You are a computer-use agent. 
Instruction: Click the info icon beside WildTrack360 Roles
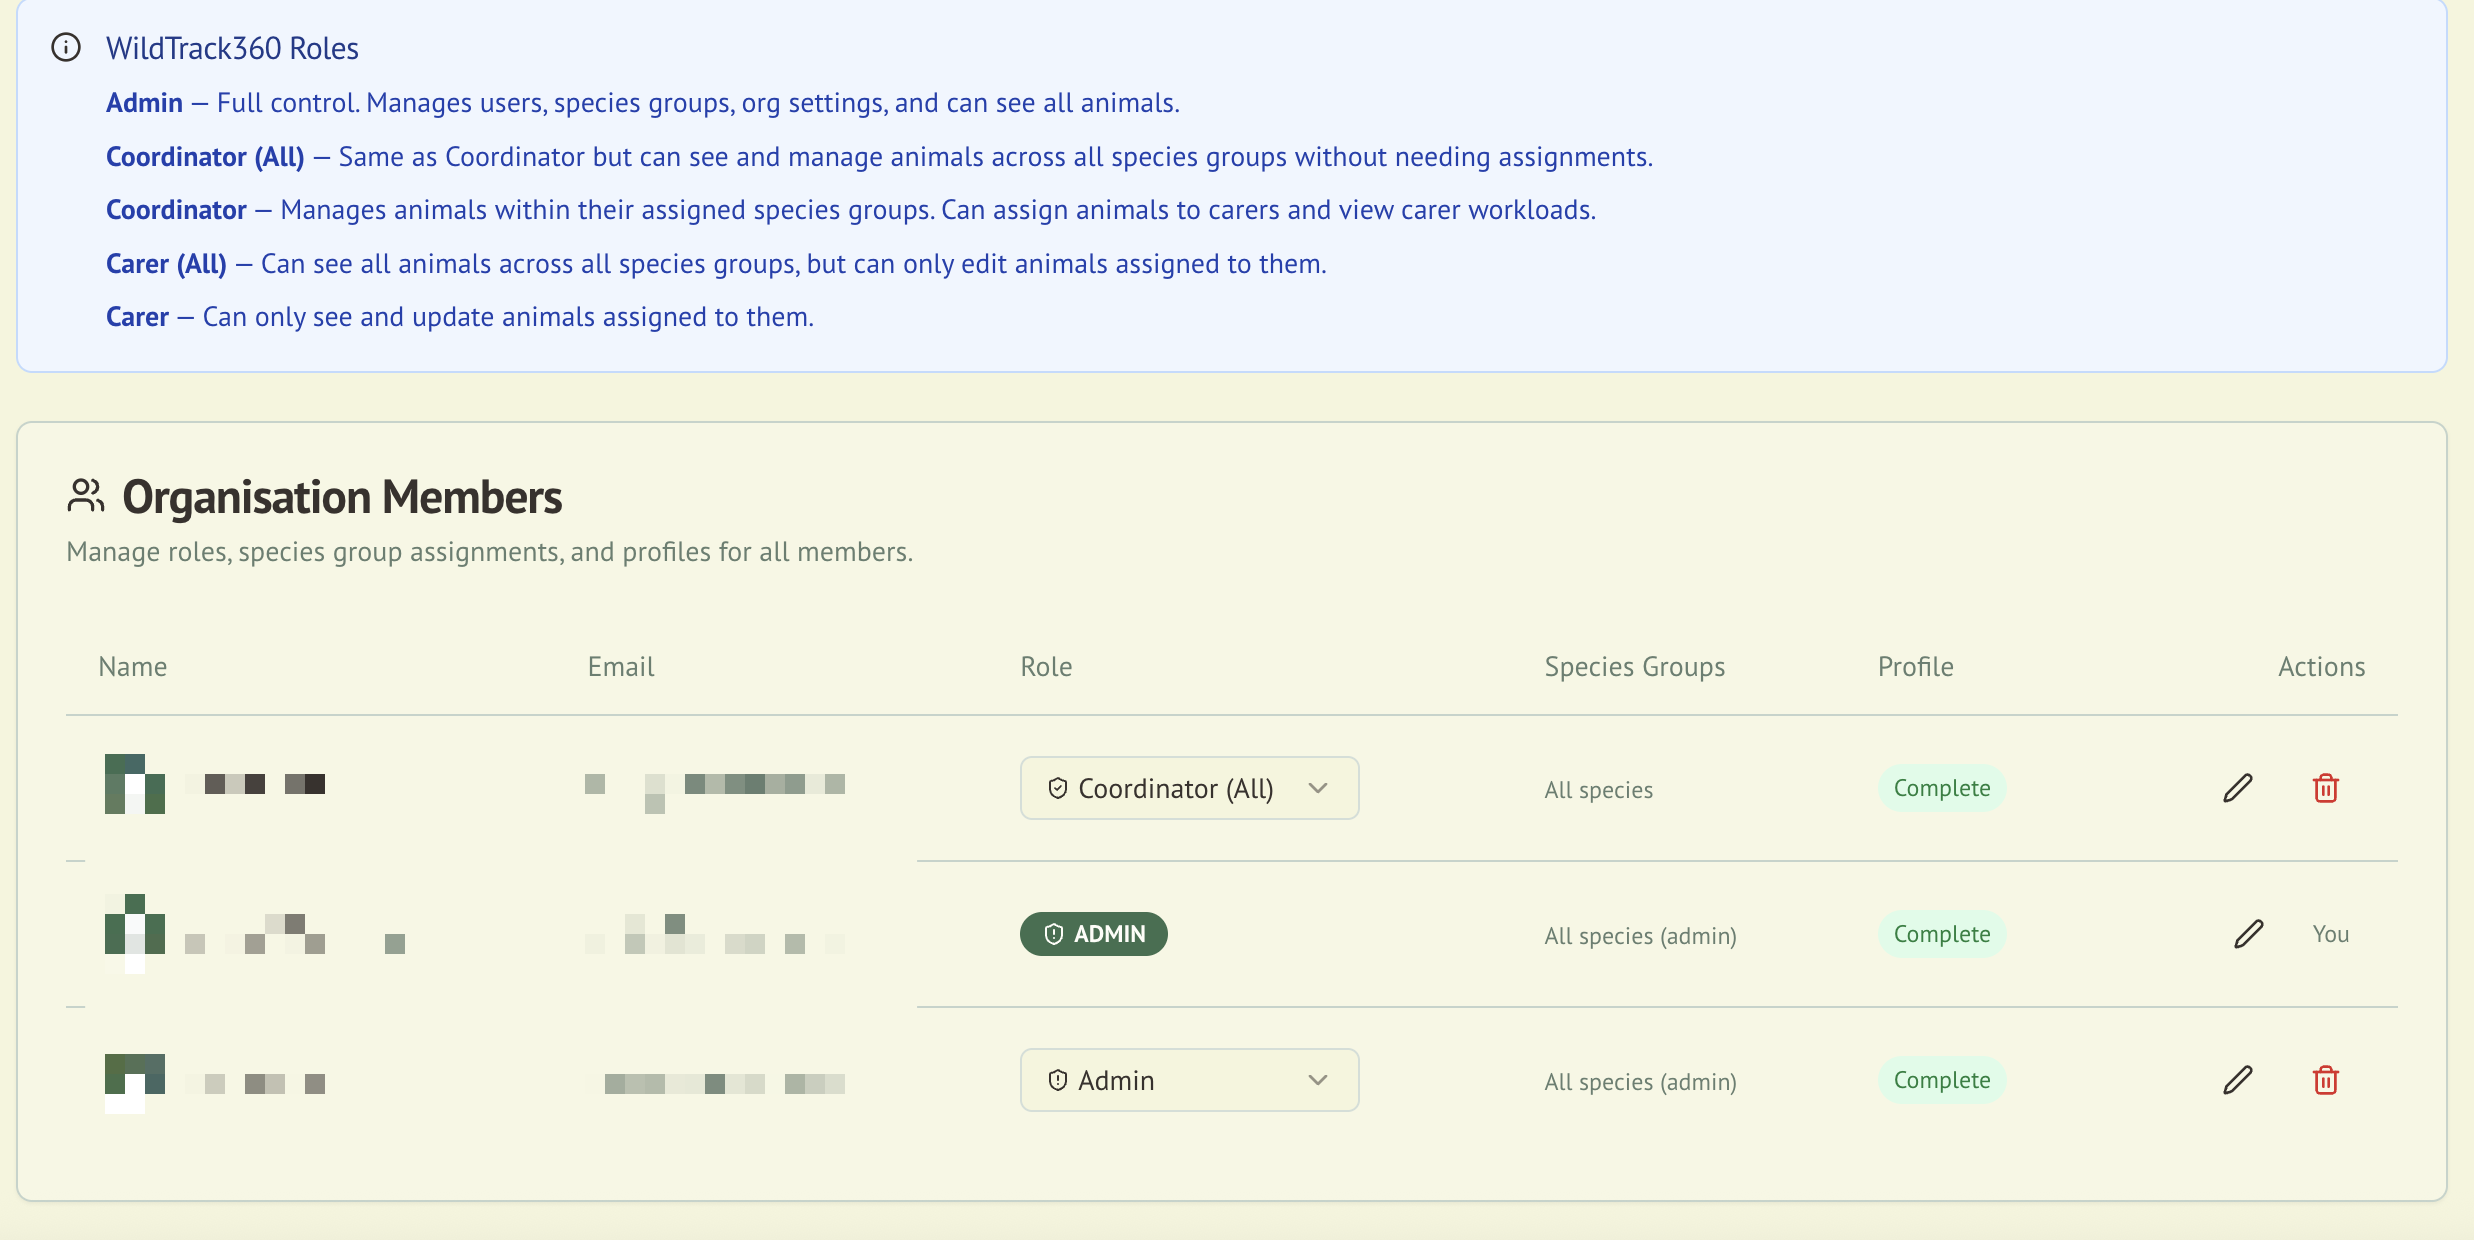[x=66, y=45]
